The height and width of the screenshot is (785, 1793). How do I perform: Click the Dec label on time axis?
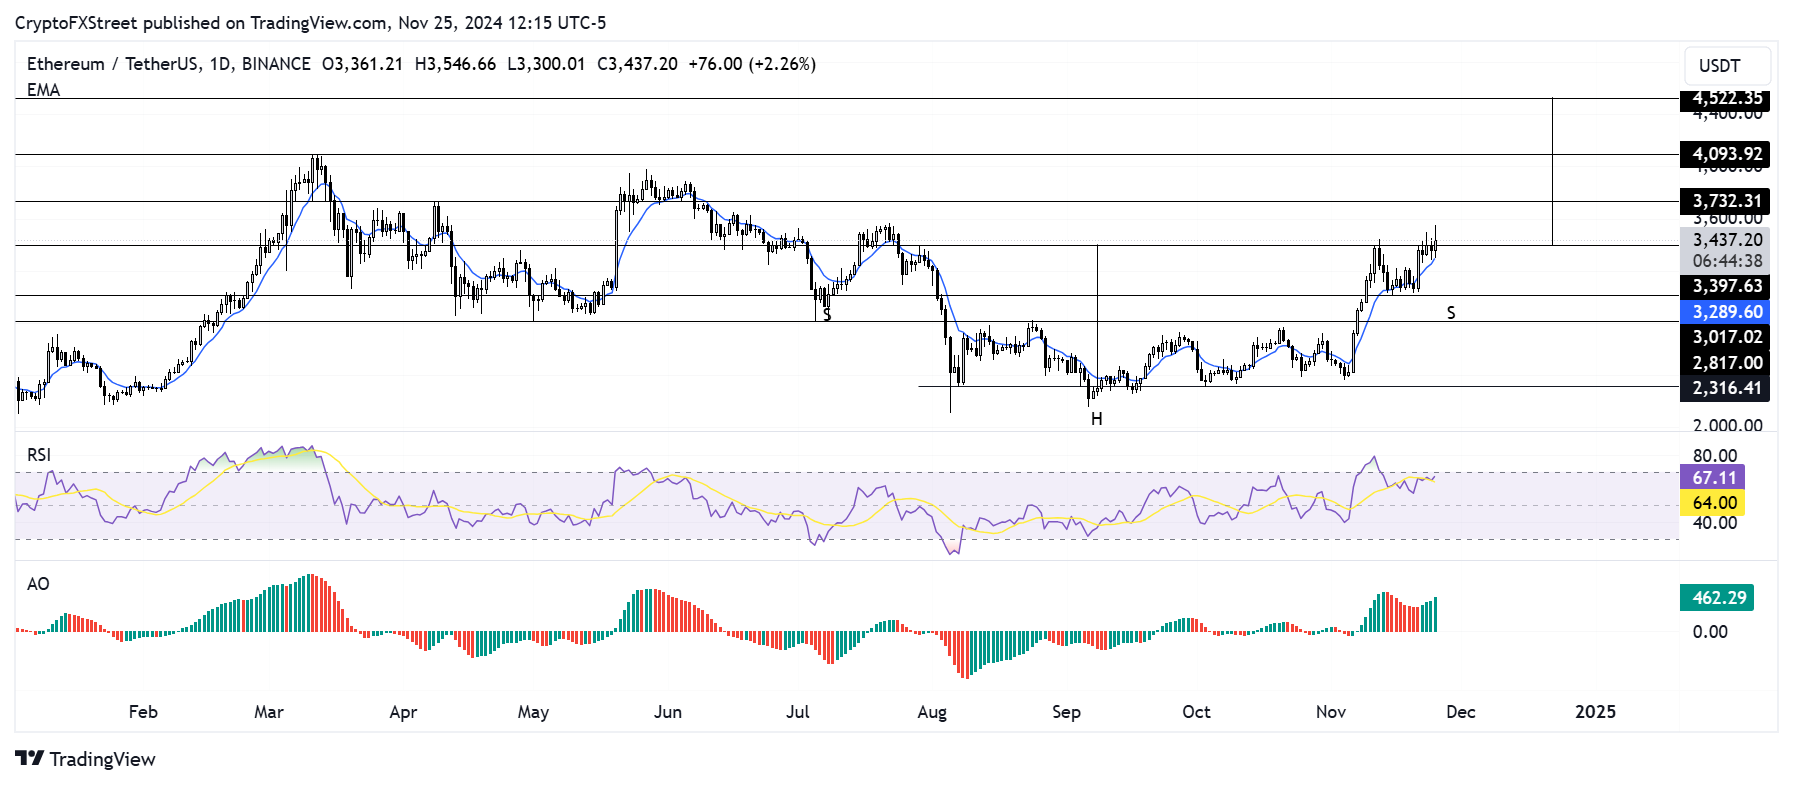[1461, 712]
